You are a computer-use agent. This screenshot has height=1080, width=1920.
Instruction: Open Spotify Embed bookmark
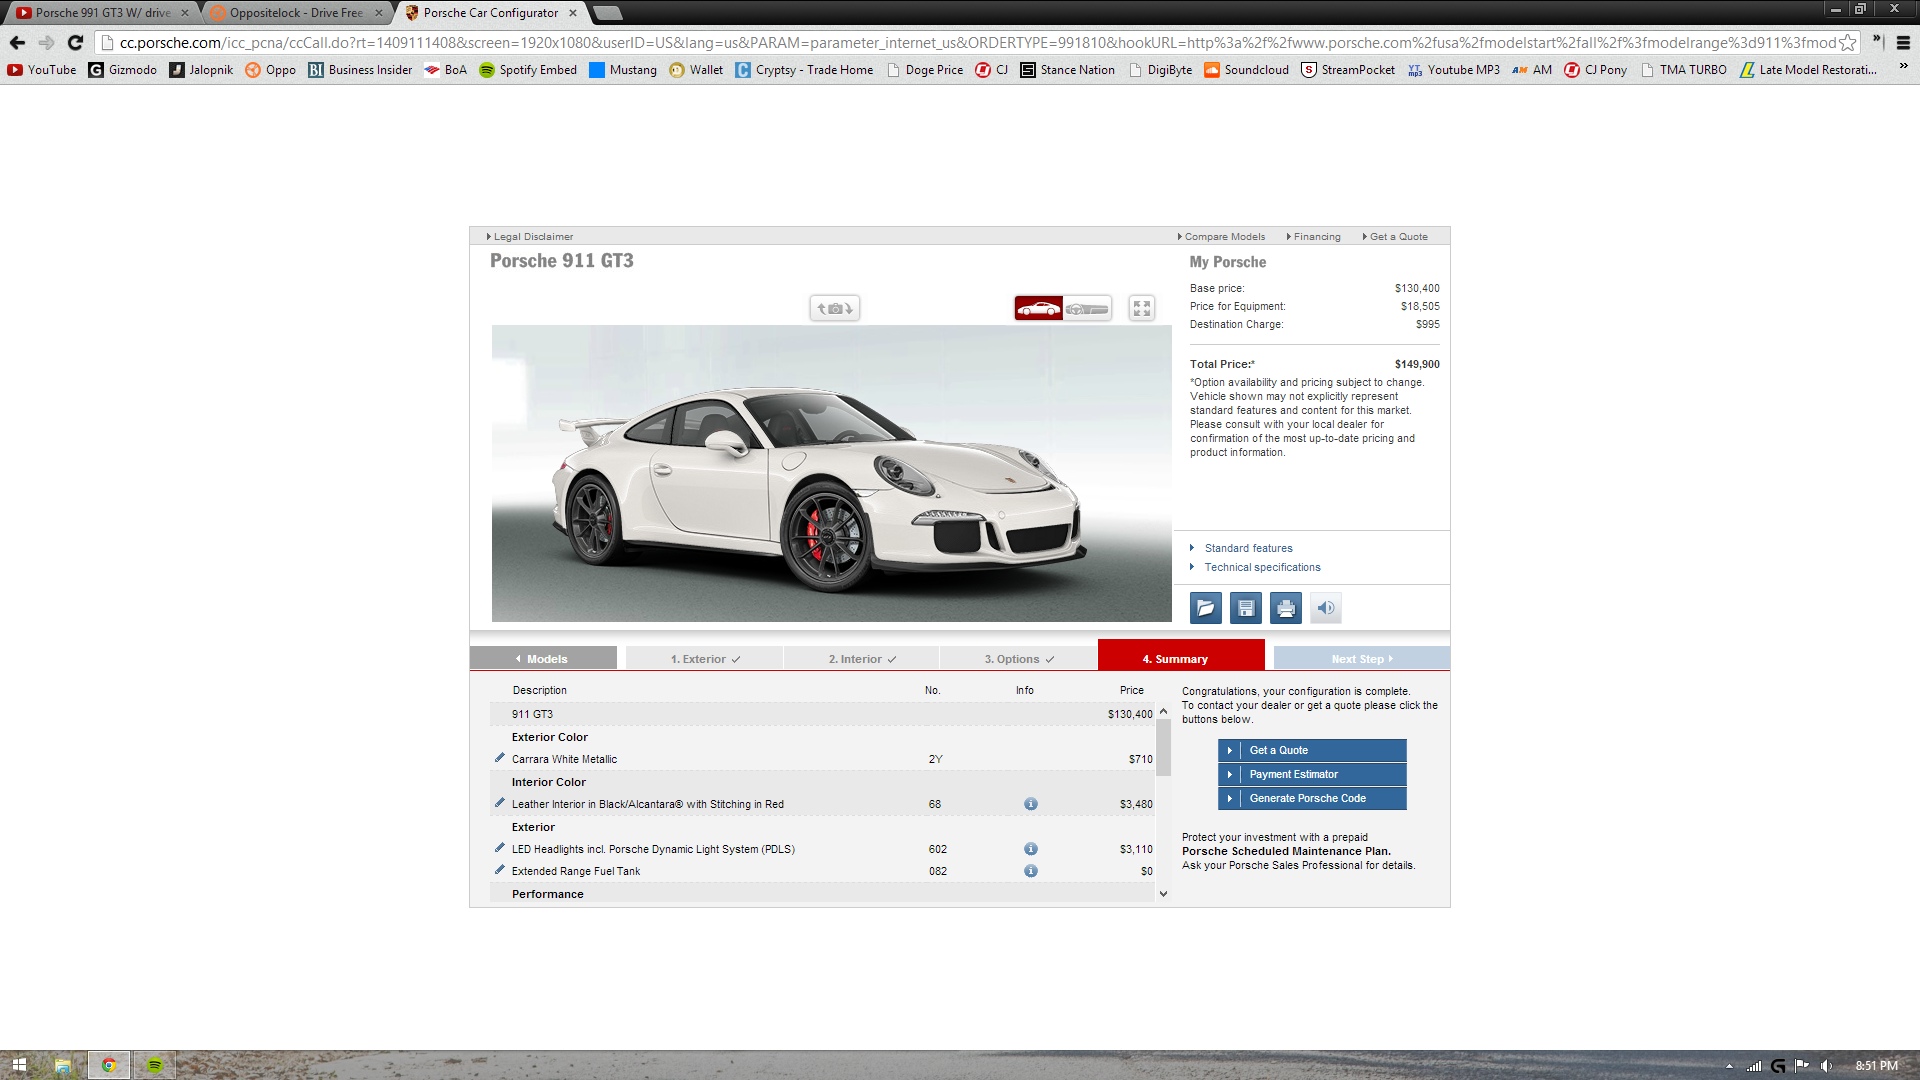[x=528, y=70]
